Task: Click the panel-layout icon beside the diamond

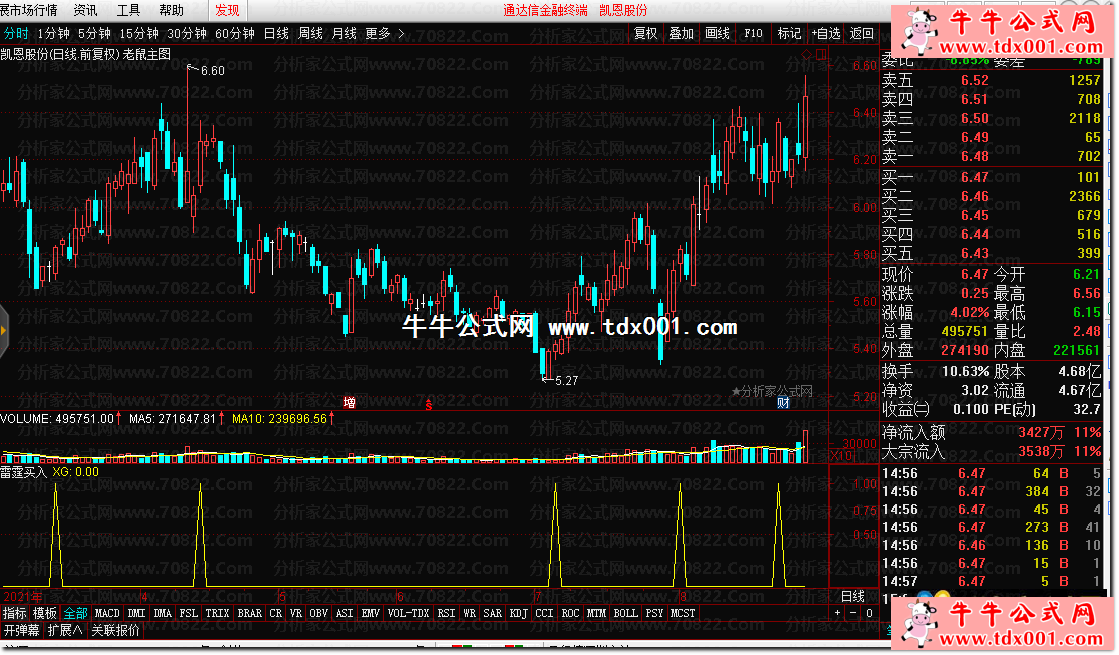Action: [x=821, y=54]
